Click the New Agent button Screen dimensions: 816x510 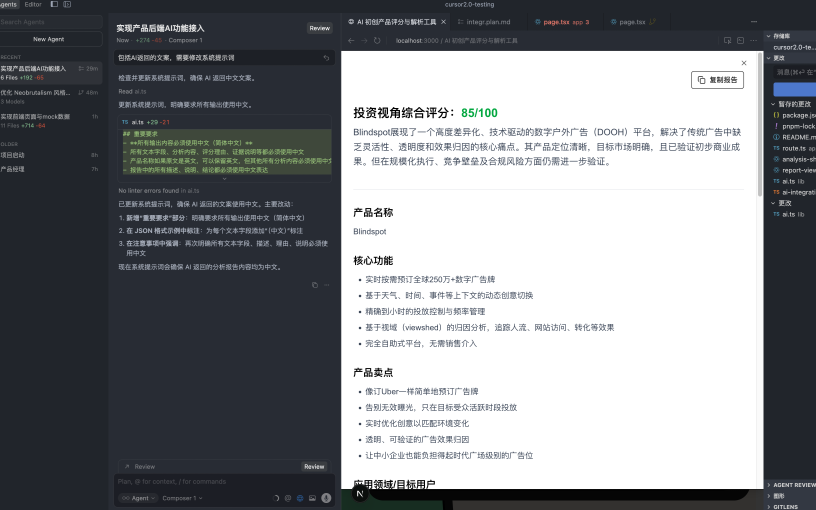[x=49, y=39]
